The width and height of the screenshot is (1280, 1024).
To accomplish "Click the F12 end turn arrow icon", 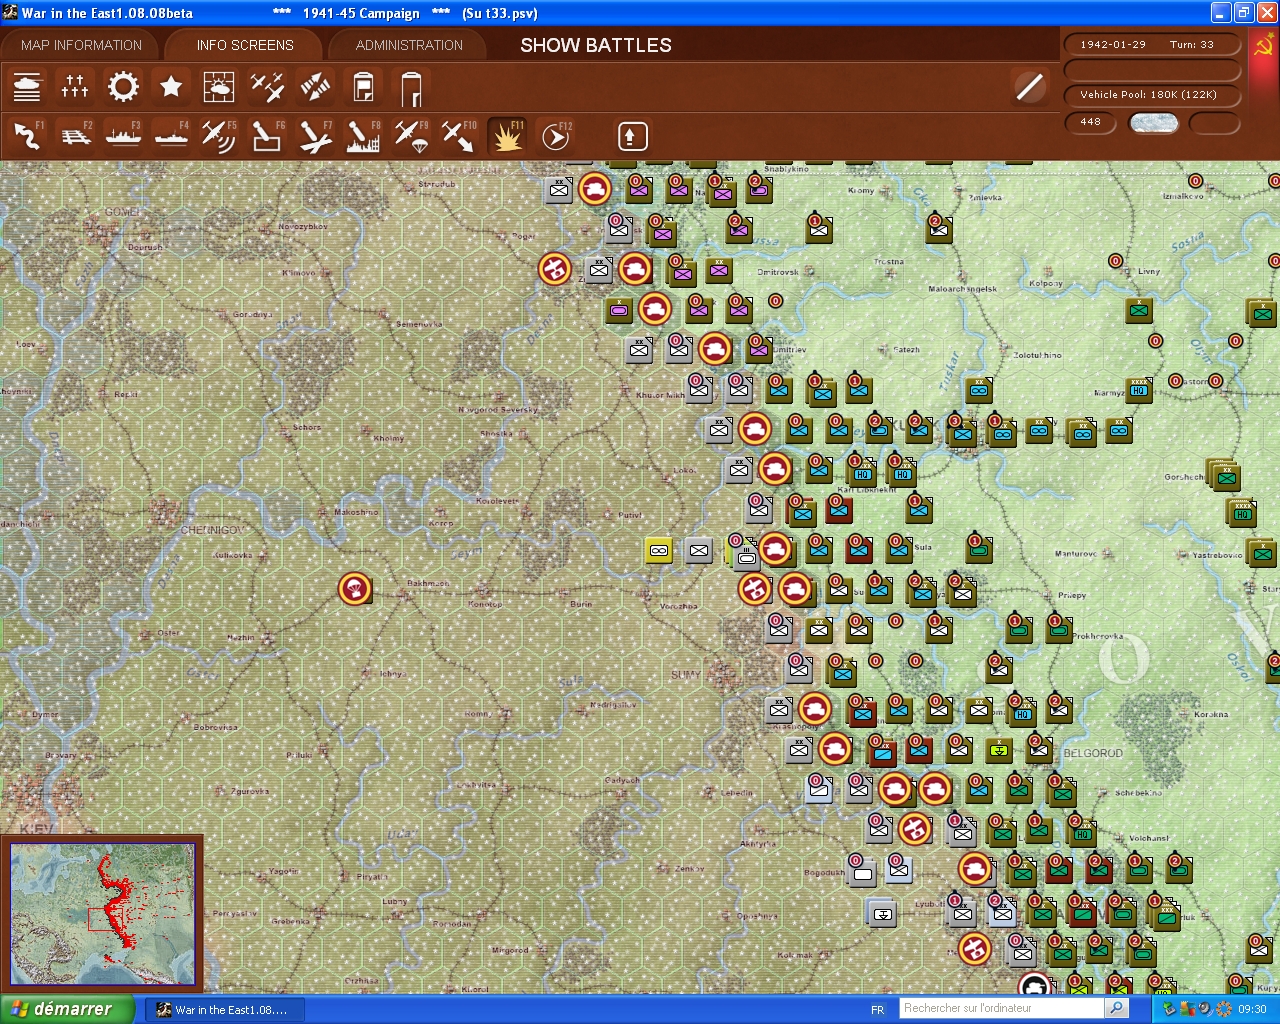I will [555, 135].
